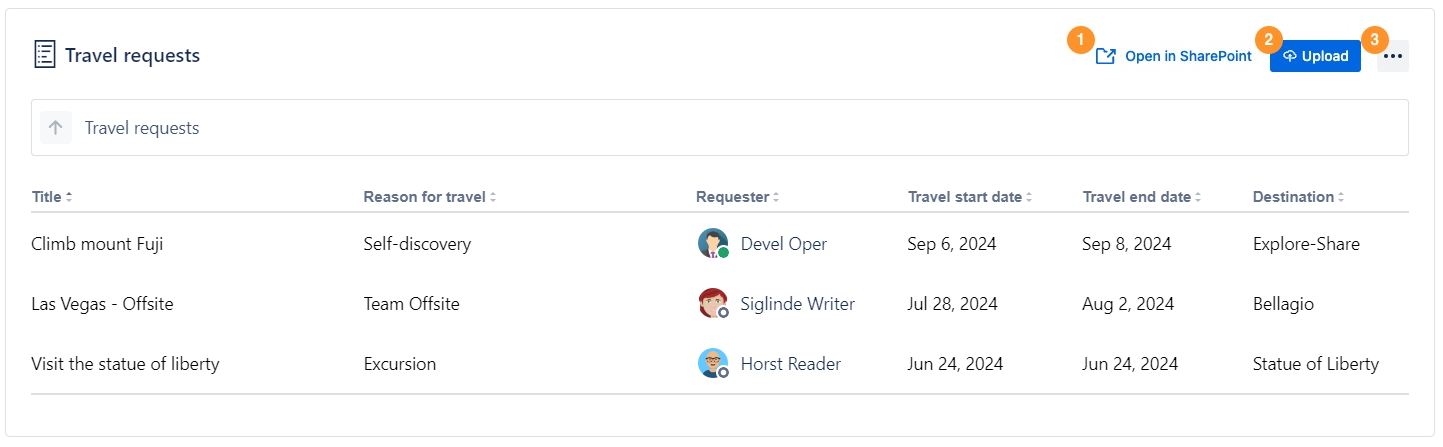Viewport: 1443px width, 447px height.
Task: Click the Upload button
Action: (x=1315, y=57)
